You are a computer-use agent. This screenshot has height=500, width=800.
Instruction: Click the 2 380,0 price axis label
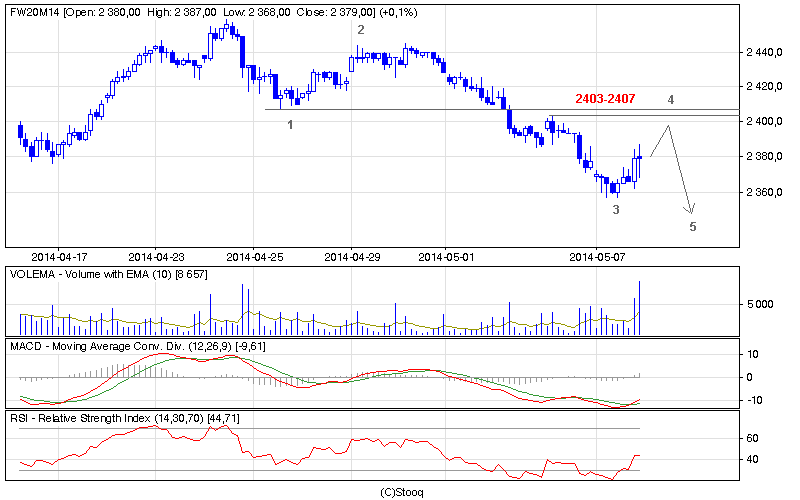click(764, 156)
